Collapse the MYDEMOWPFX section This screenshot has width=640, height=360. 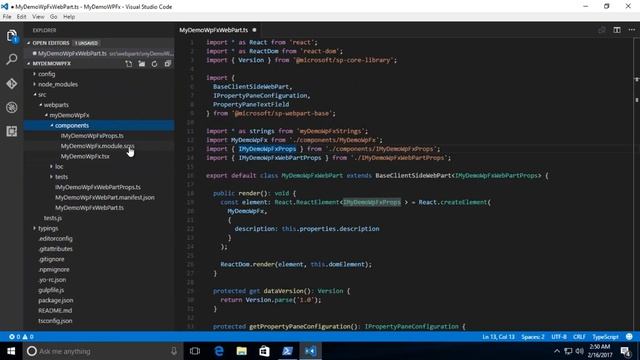(x=29, y=64)
